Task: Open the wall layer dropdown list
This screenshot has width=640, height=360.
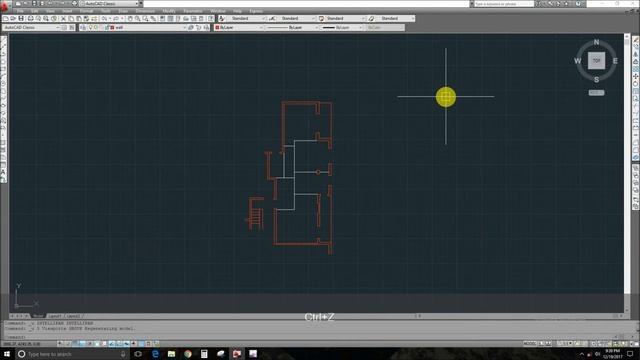Action: [184, 27]
